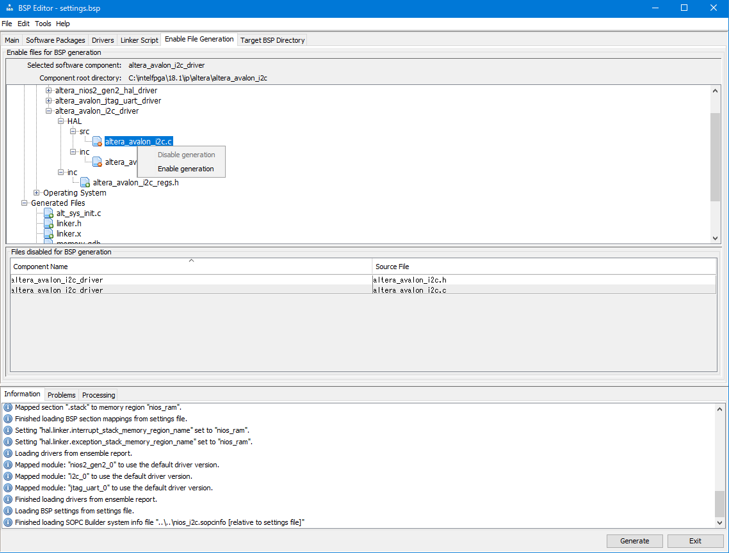Select altera_avalon_i2c_regs.h tree item

tap(136, 182)
